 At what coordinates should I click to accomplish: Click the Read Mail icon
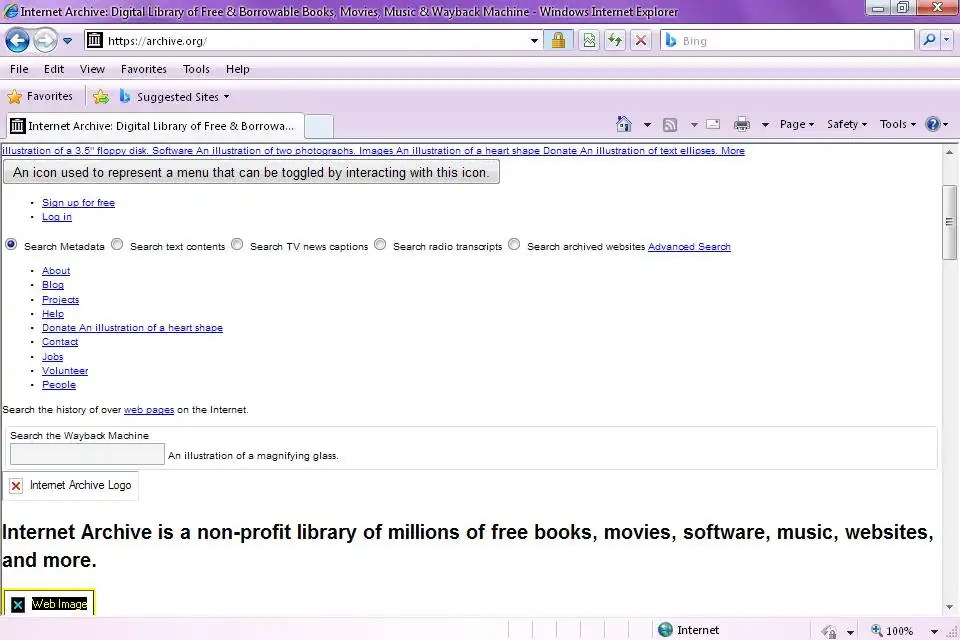pos(713,124)
